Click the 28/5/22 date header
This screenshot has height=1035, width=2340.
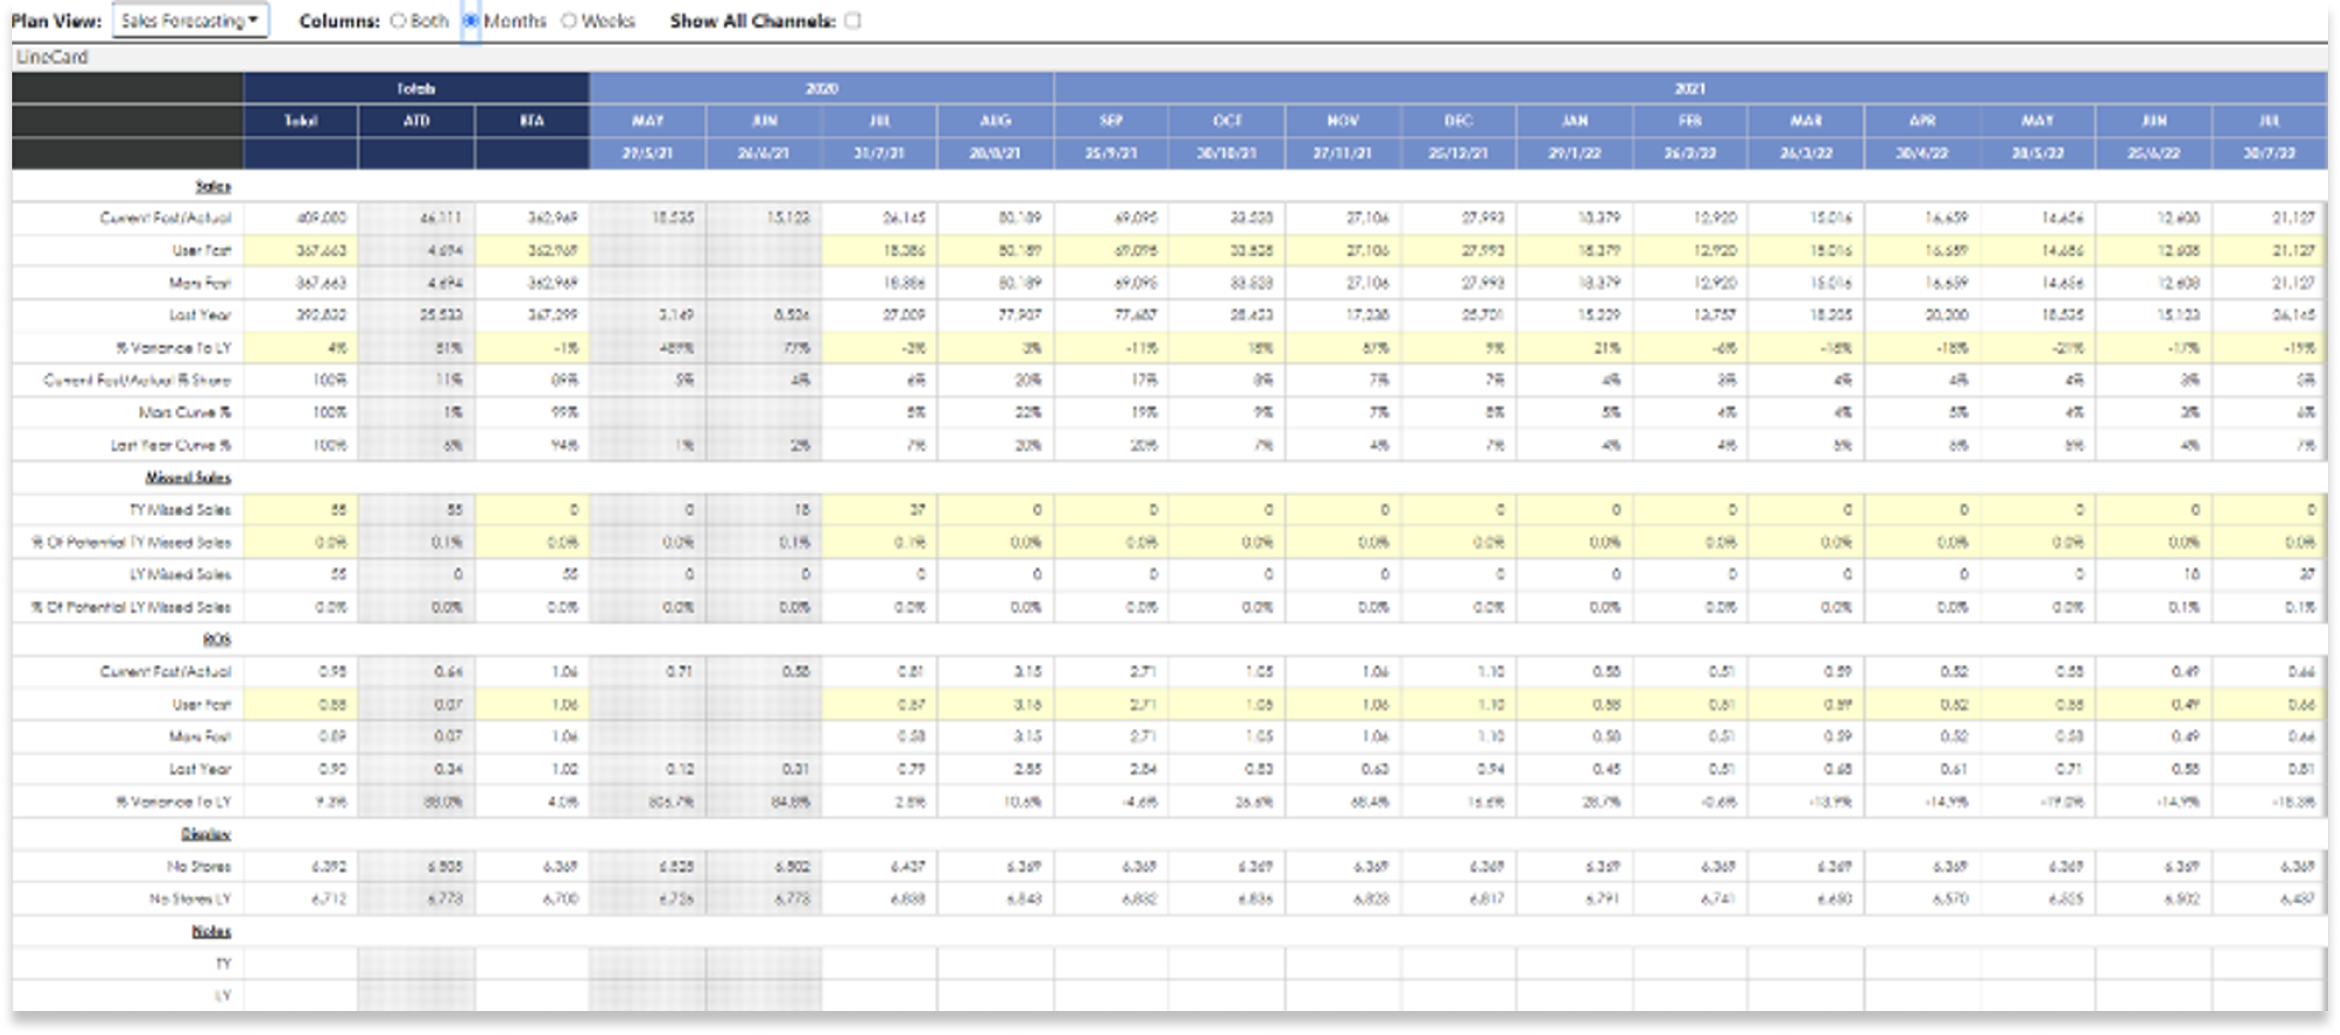(2038, 153)
